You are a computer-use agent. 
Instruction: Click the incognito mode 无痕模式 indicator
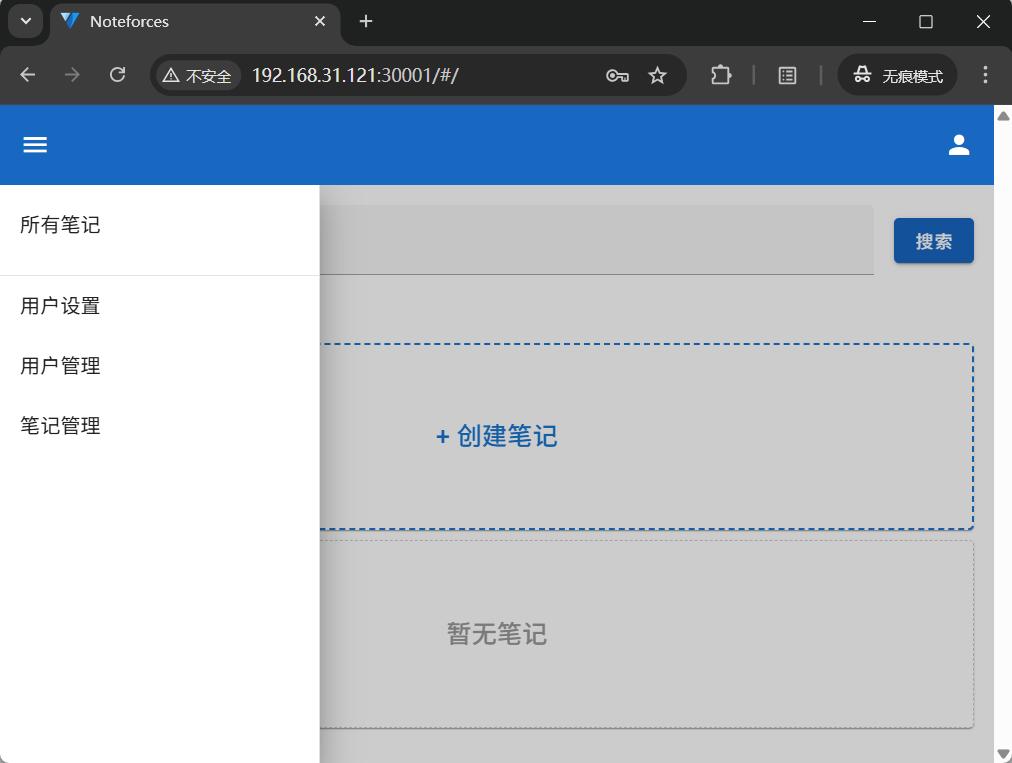coord(897,76)
